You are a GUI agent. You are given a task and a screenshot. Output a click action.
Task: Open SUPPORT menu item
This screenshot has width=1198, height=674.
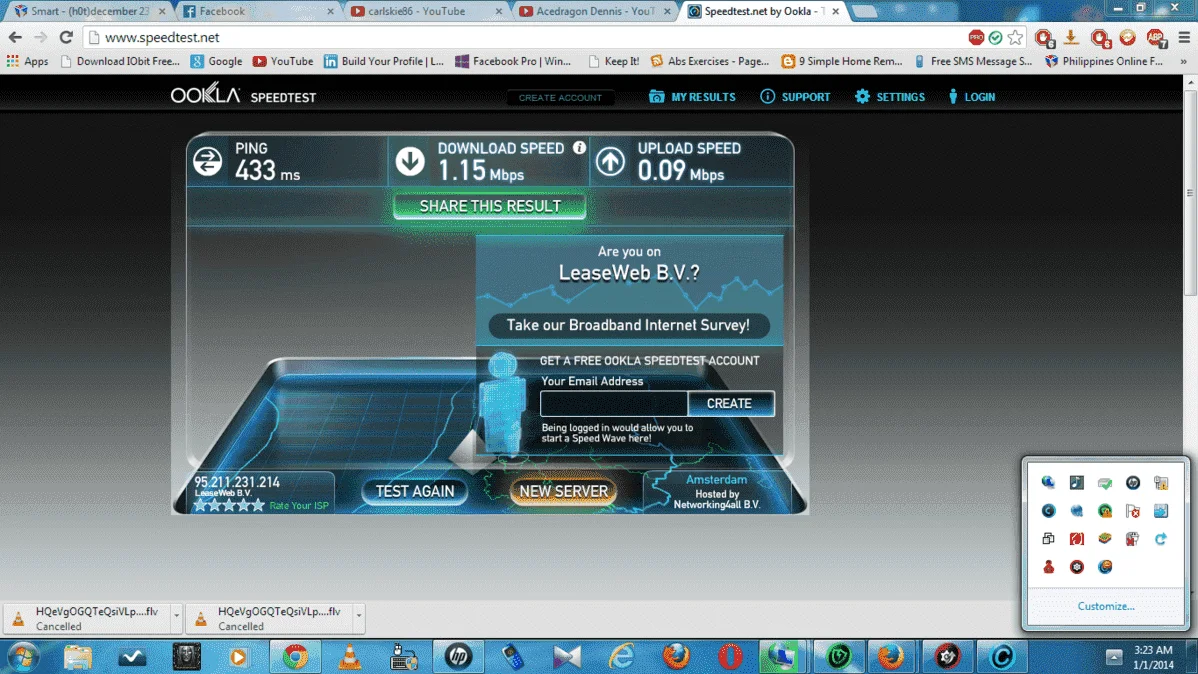click(x=795, y=97)
